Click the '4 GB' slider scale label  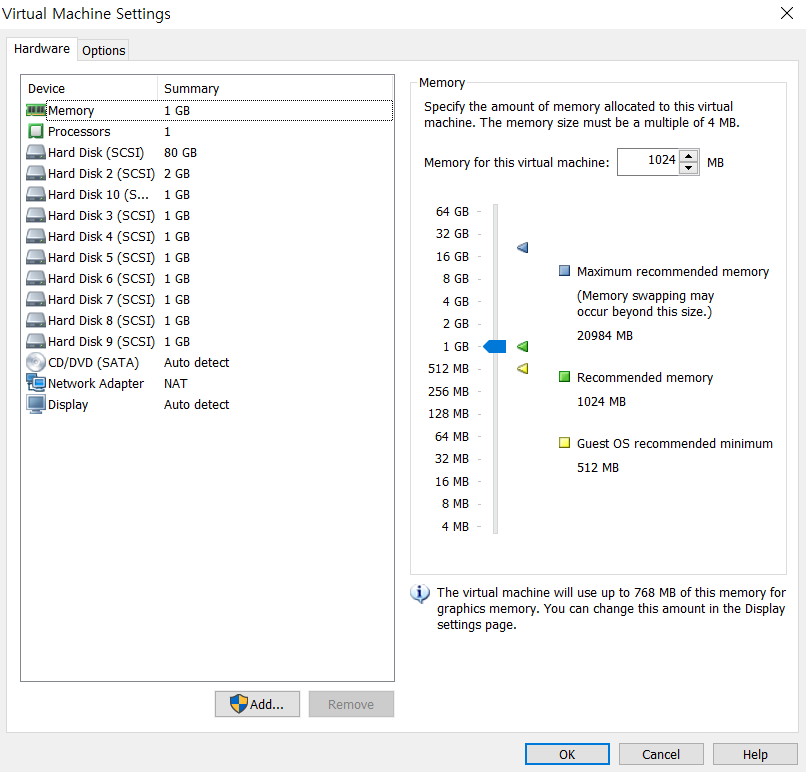click(455, 301)
